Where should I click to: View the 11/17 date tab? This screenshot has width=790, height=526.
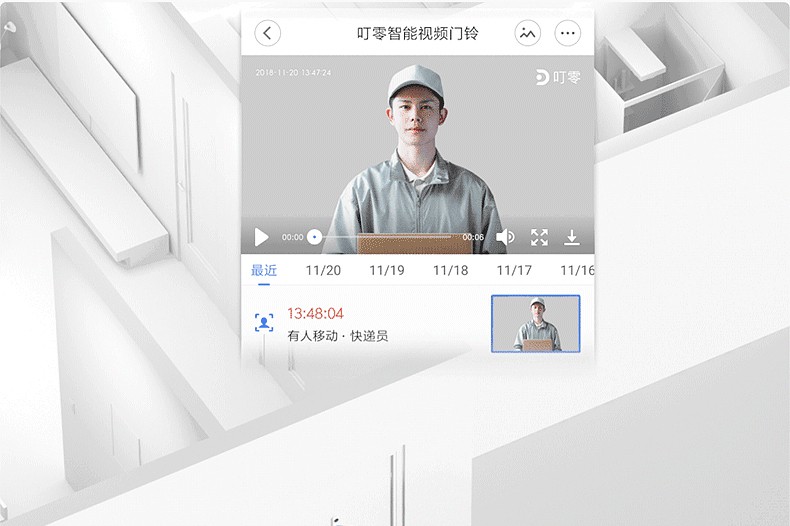tap(514, 270)
